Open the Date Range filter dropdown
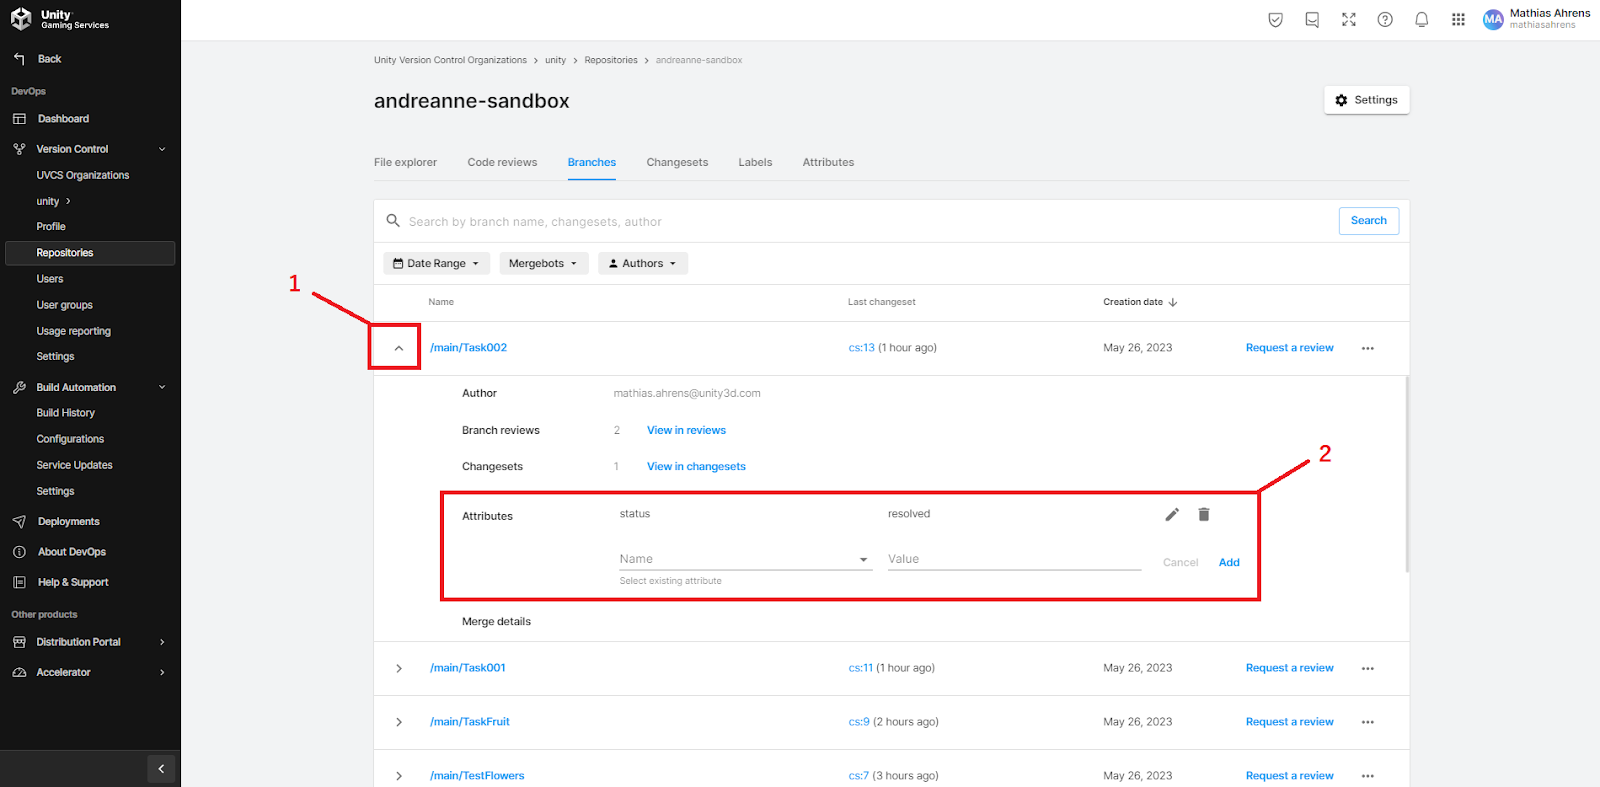1600x787 pixels. (436, 264)
